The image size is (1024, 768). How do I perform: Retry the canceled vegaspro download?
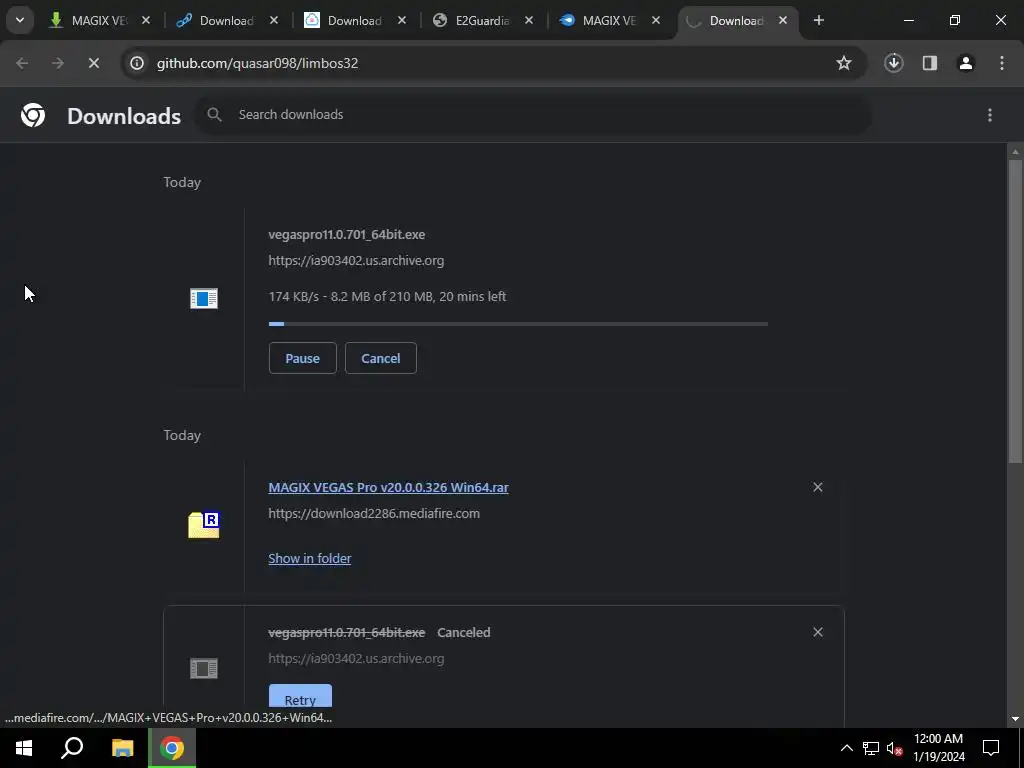point(300,697)
